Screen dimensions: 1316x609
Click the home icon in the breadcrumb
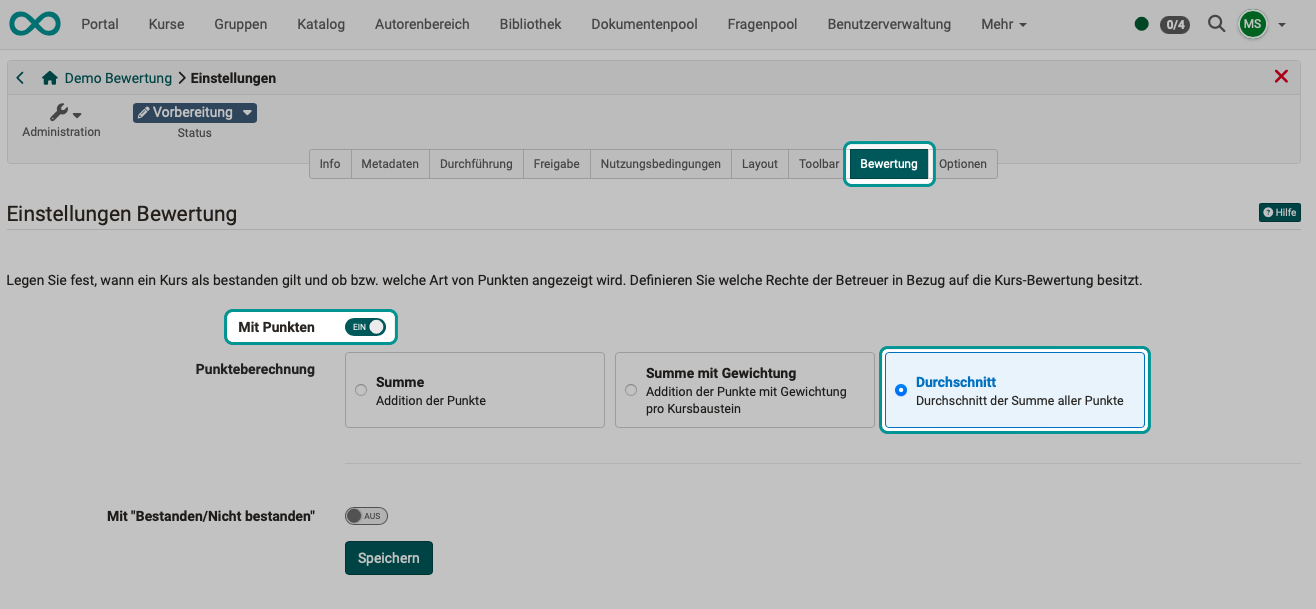pos(47,77)
